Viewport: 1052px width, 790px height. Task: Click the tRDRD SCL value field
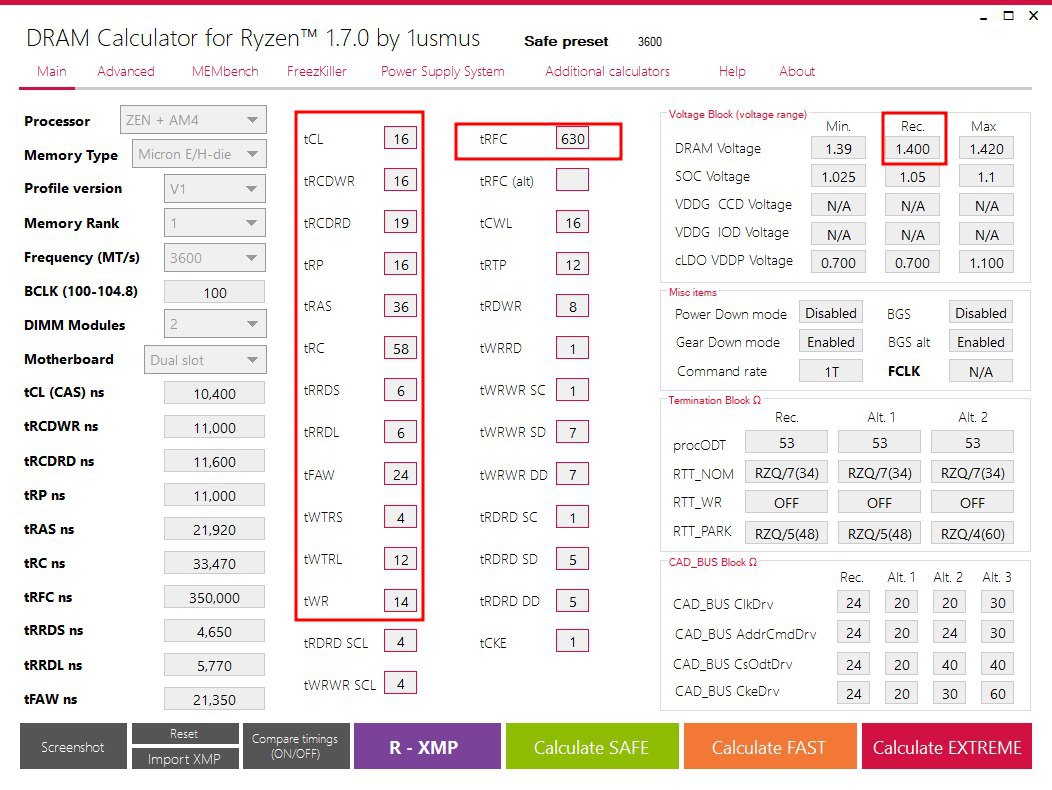[x=401, y=642]
